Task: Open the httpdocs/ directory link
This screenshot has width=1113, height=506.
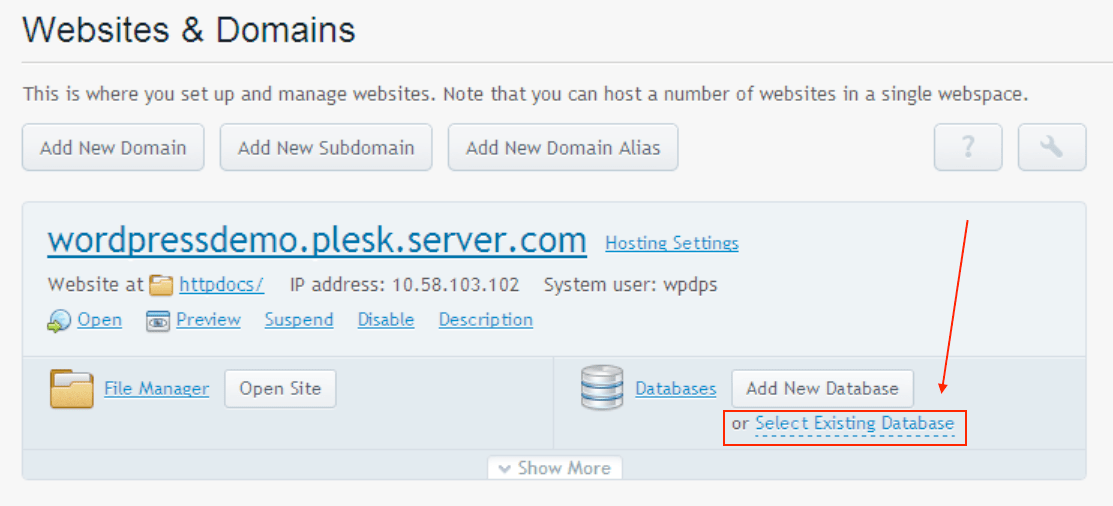Action: 221,285
